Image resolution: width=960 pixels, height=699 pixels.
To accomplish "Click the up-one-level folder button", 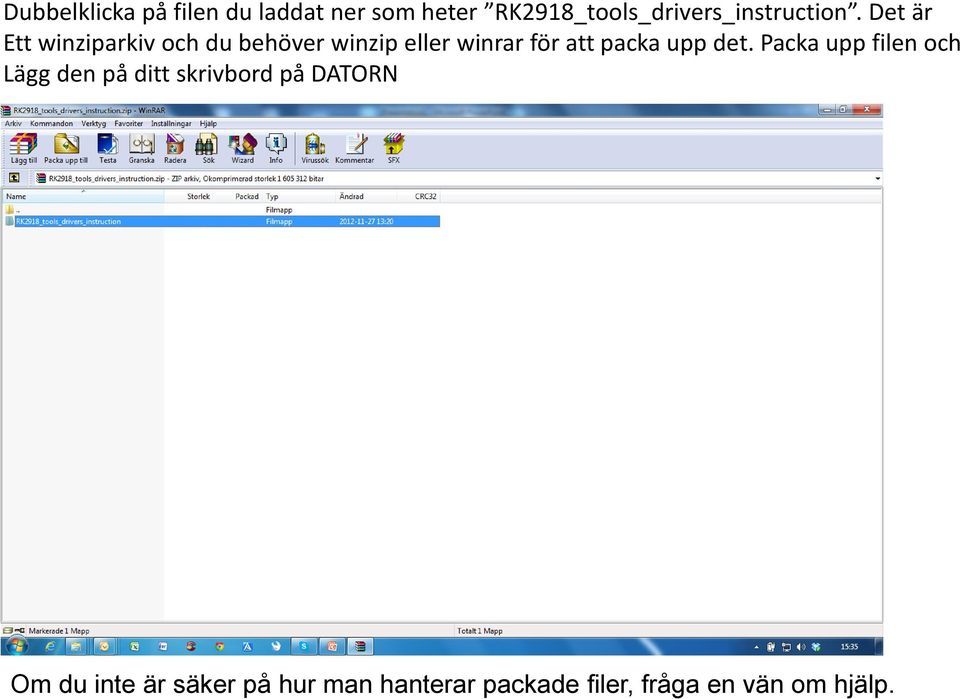I will (x=14, y=178).
